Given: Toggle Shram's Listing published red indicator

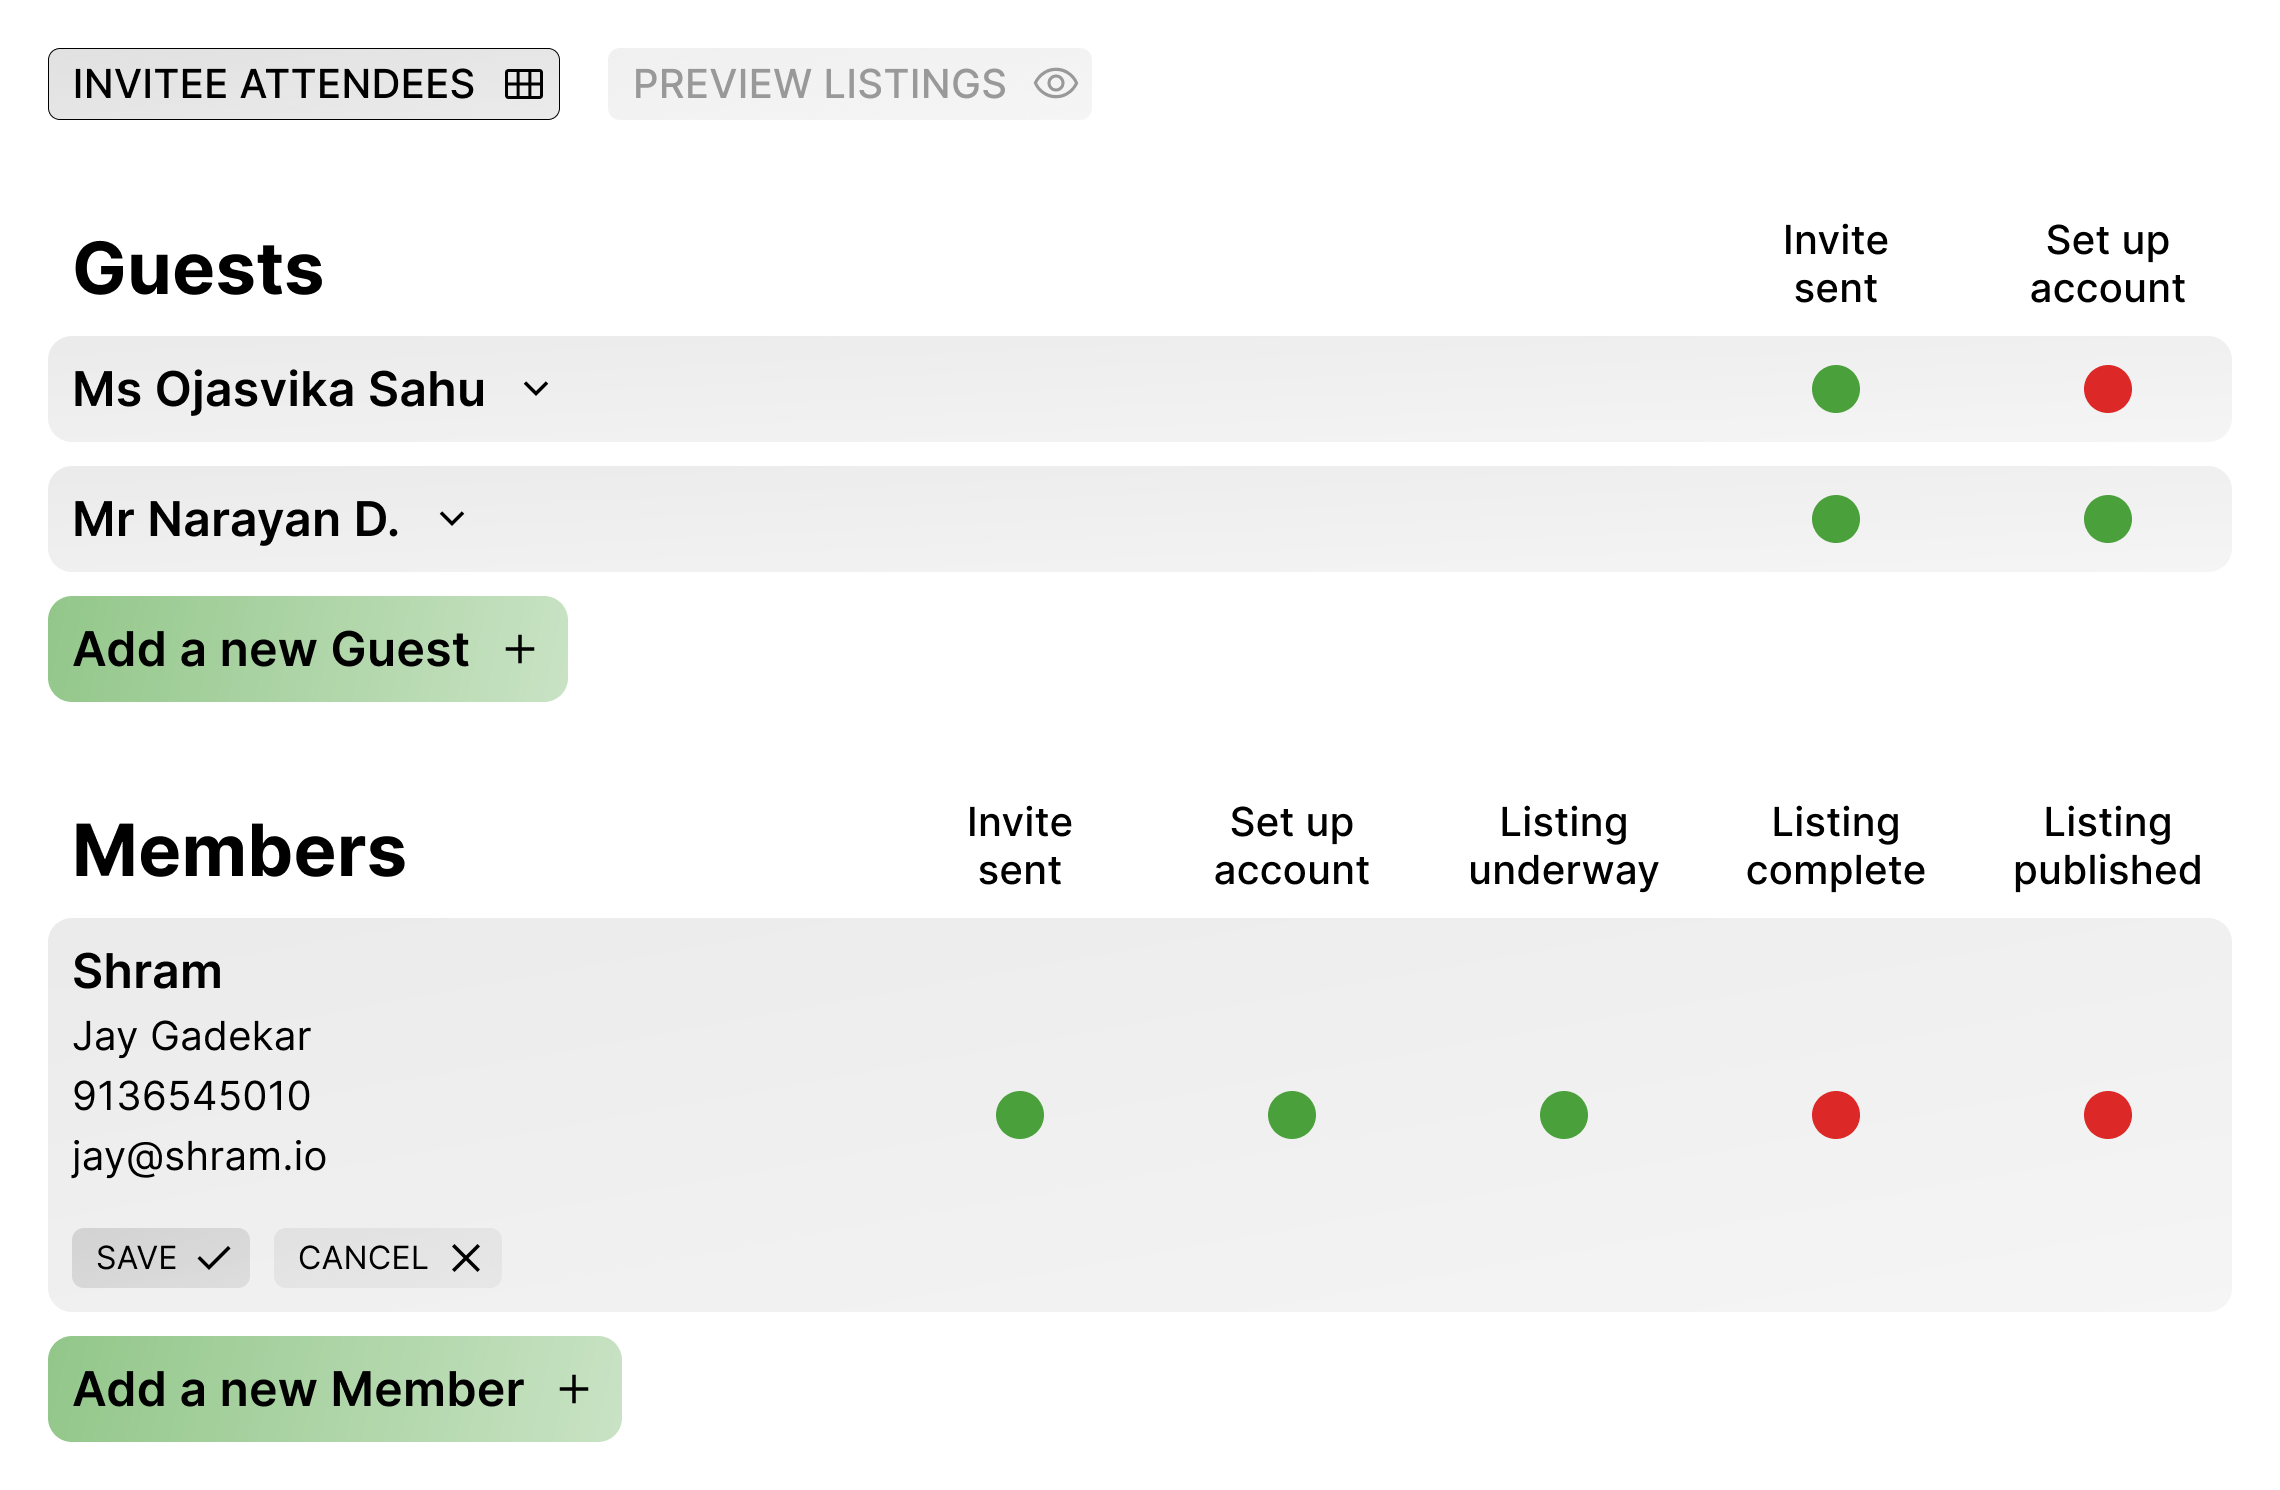Looking at the screenshot, I should [2108, 1115].
